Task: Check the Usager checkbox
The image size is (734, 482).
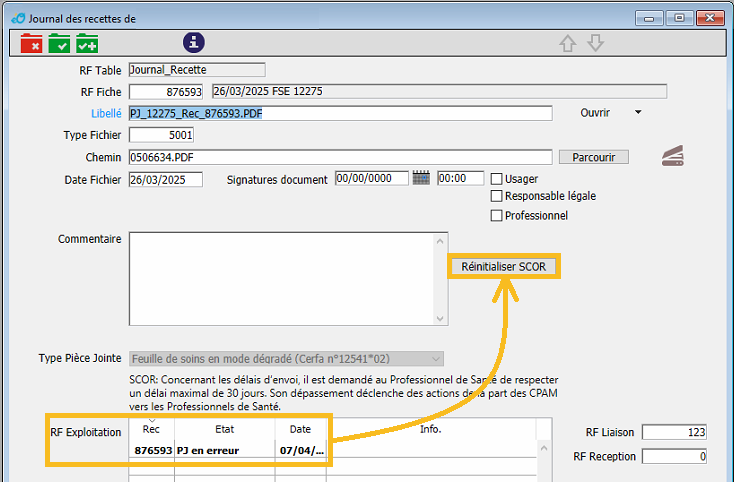Action: [496, 179]
